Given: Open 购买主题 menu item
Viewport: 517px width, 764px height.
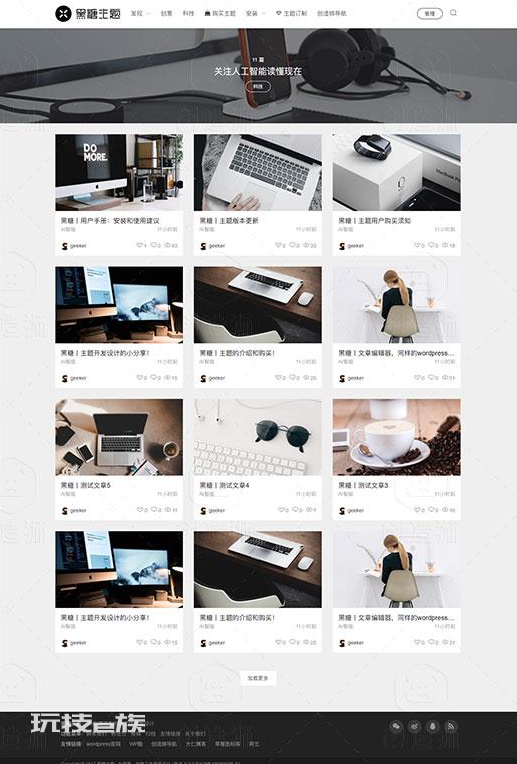Looking at the screenshot, I should [x=220, y=14].
